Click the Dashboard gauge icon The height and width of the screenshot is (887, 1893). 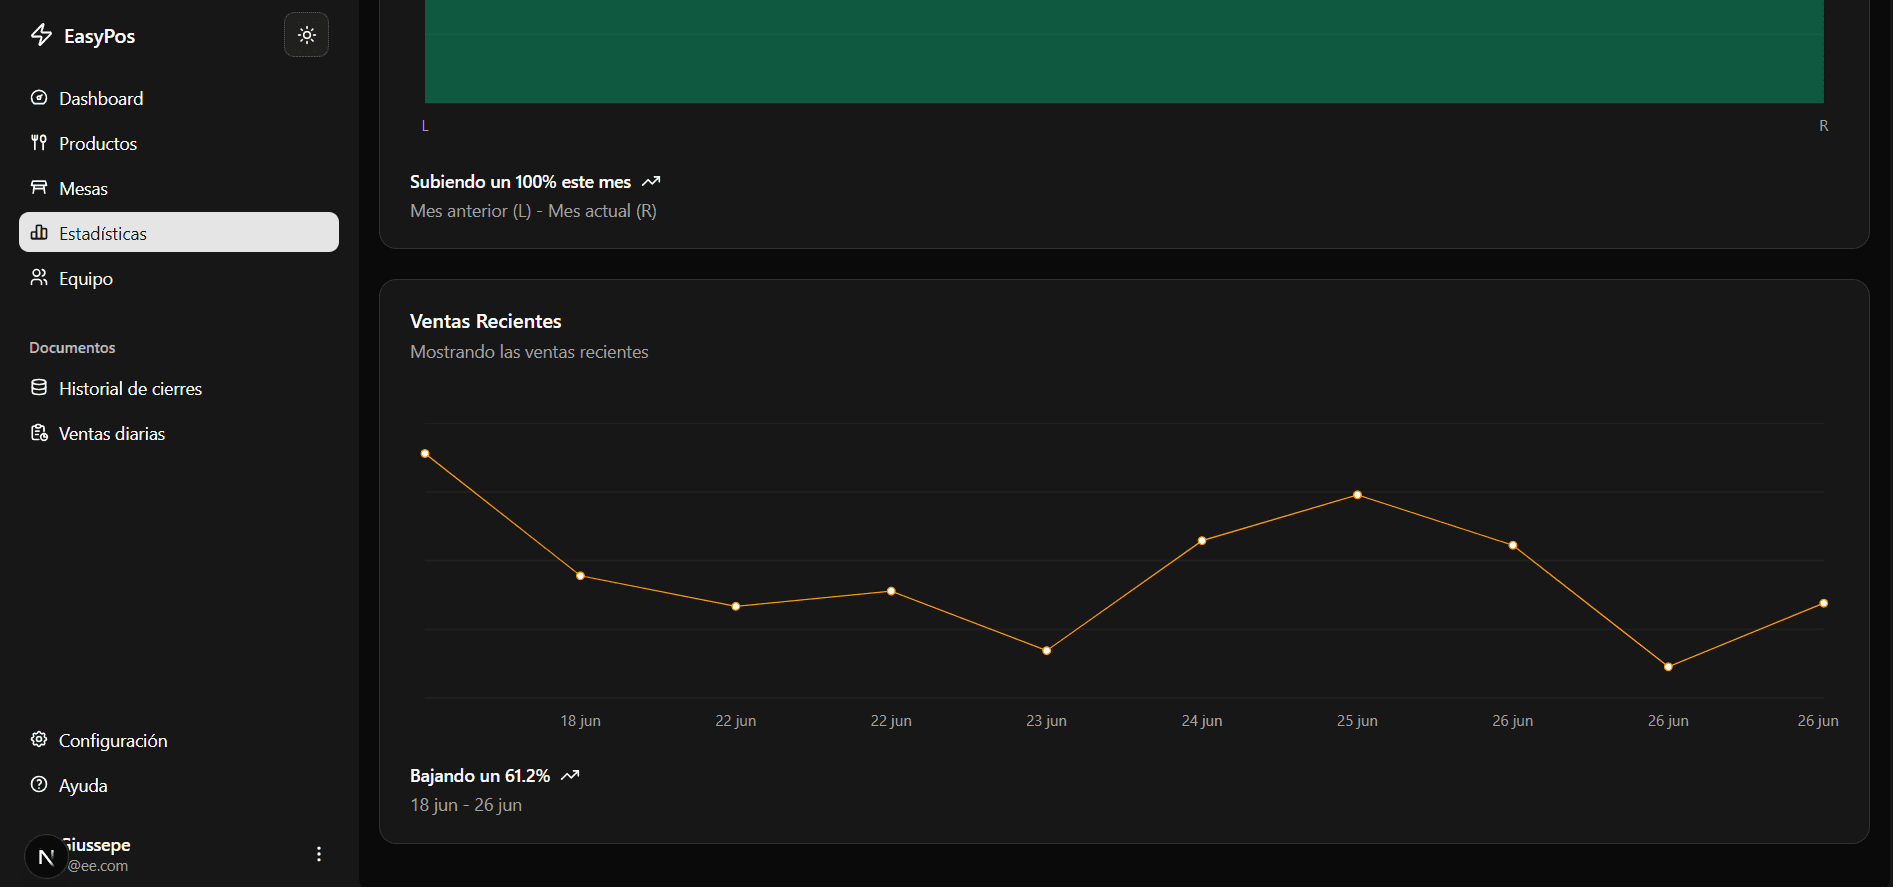[39, 98]
